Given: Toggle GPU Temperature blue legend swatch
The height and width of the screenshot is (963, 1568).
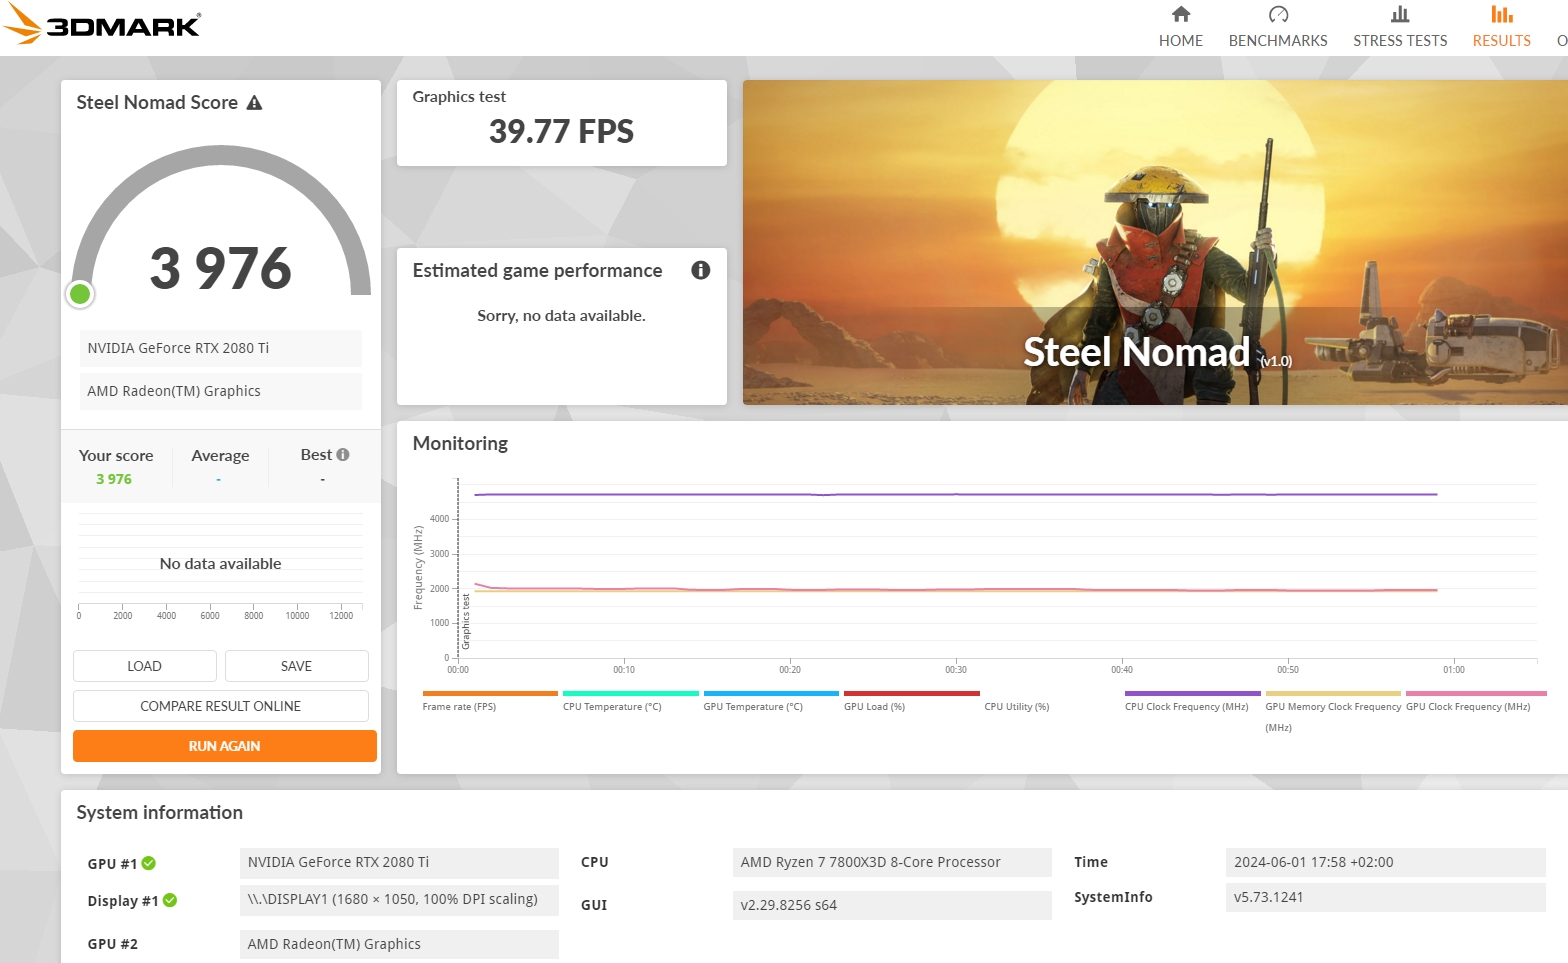Looking at the screenshot, I should [x=771, y=693].
